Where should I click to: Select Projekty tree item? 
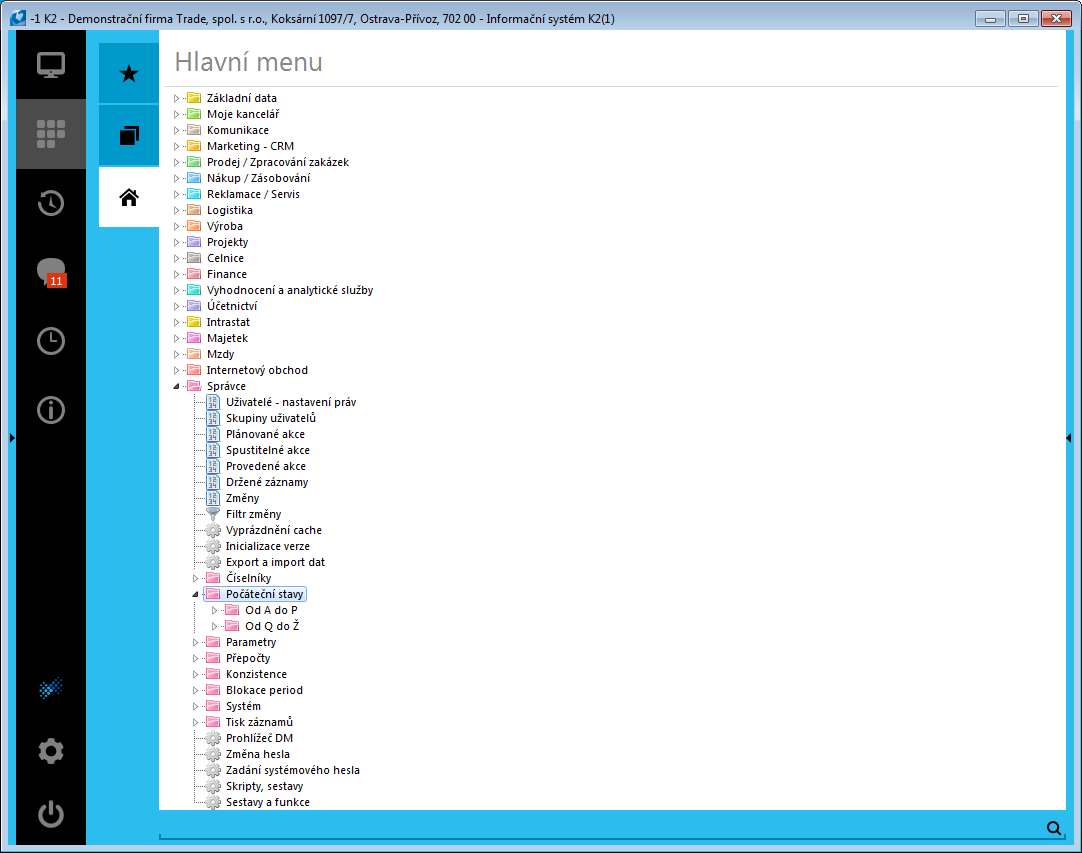(228, 242)
